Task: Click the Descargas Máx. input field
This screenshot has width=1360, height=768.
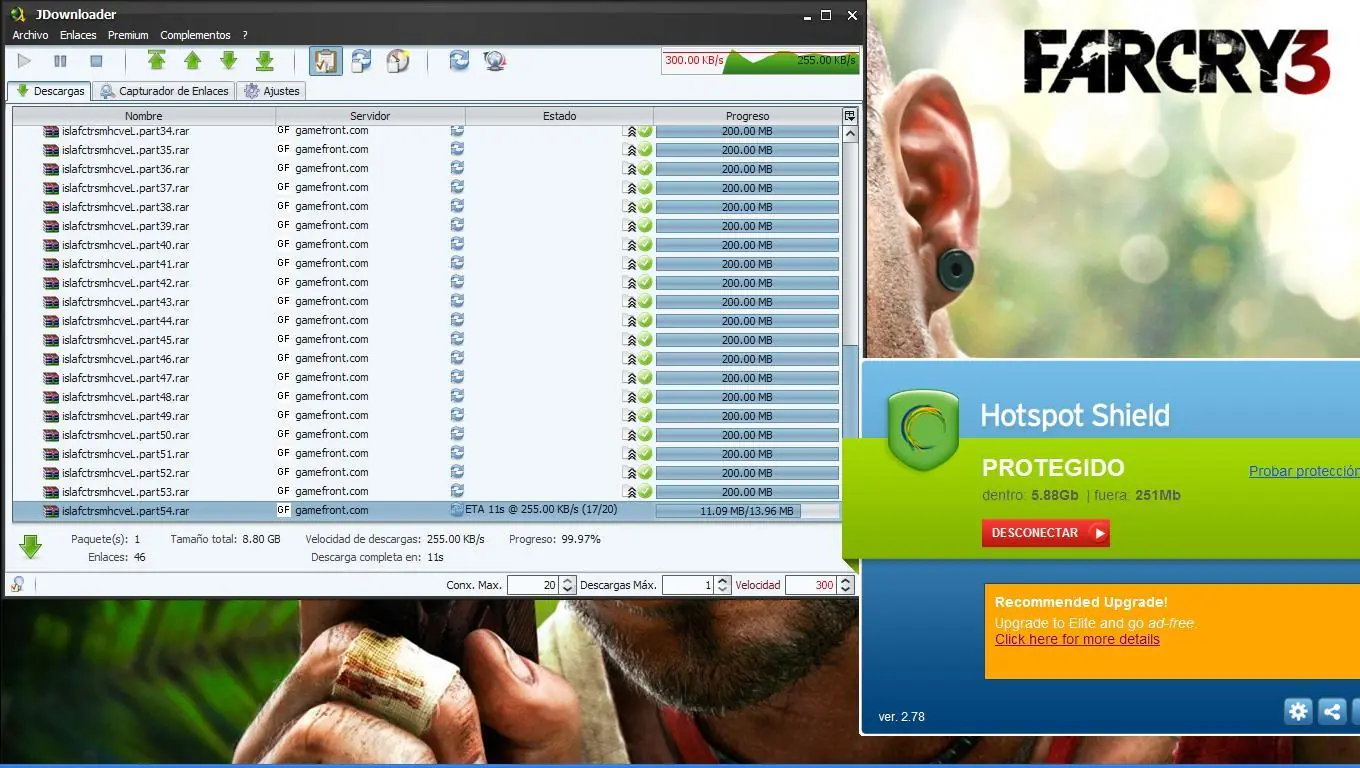Action: pyautogui.click(x=688, y=585)
